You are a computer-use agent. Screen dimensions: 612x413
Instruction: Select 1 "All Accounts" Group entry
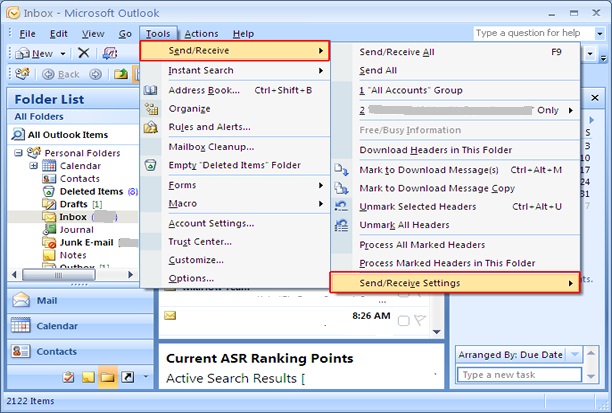[455, 90]
